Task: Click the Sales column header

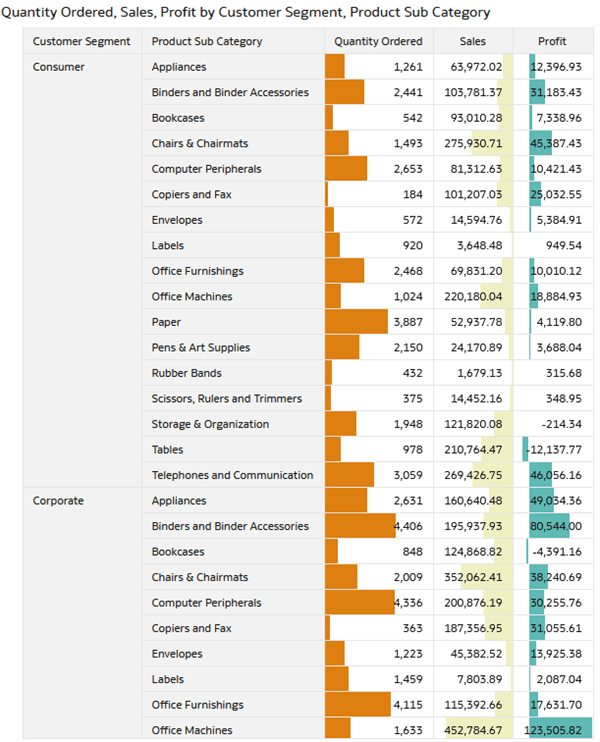Action: (x=473, y=41)
